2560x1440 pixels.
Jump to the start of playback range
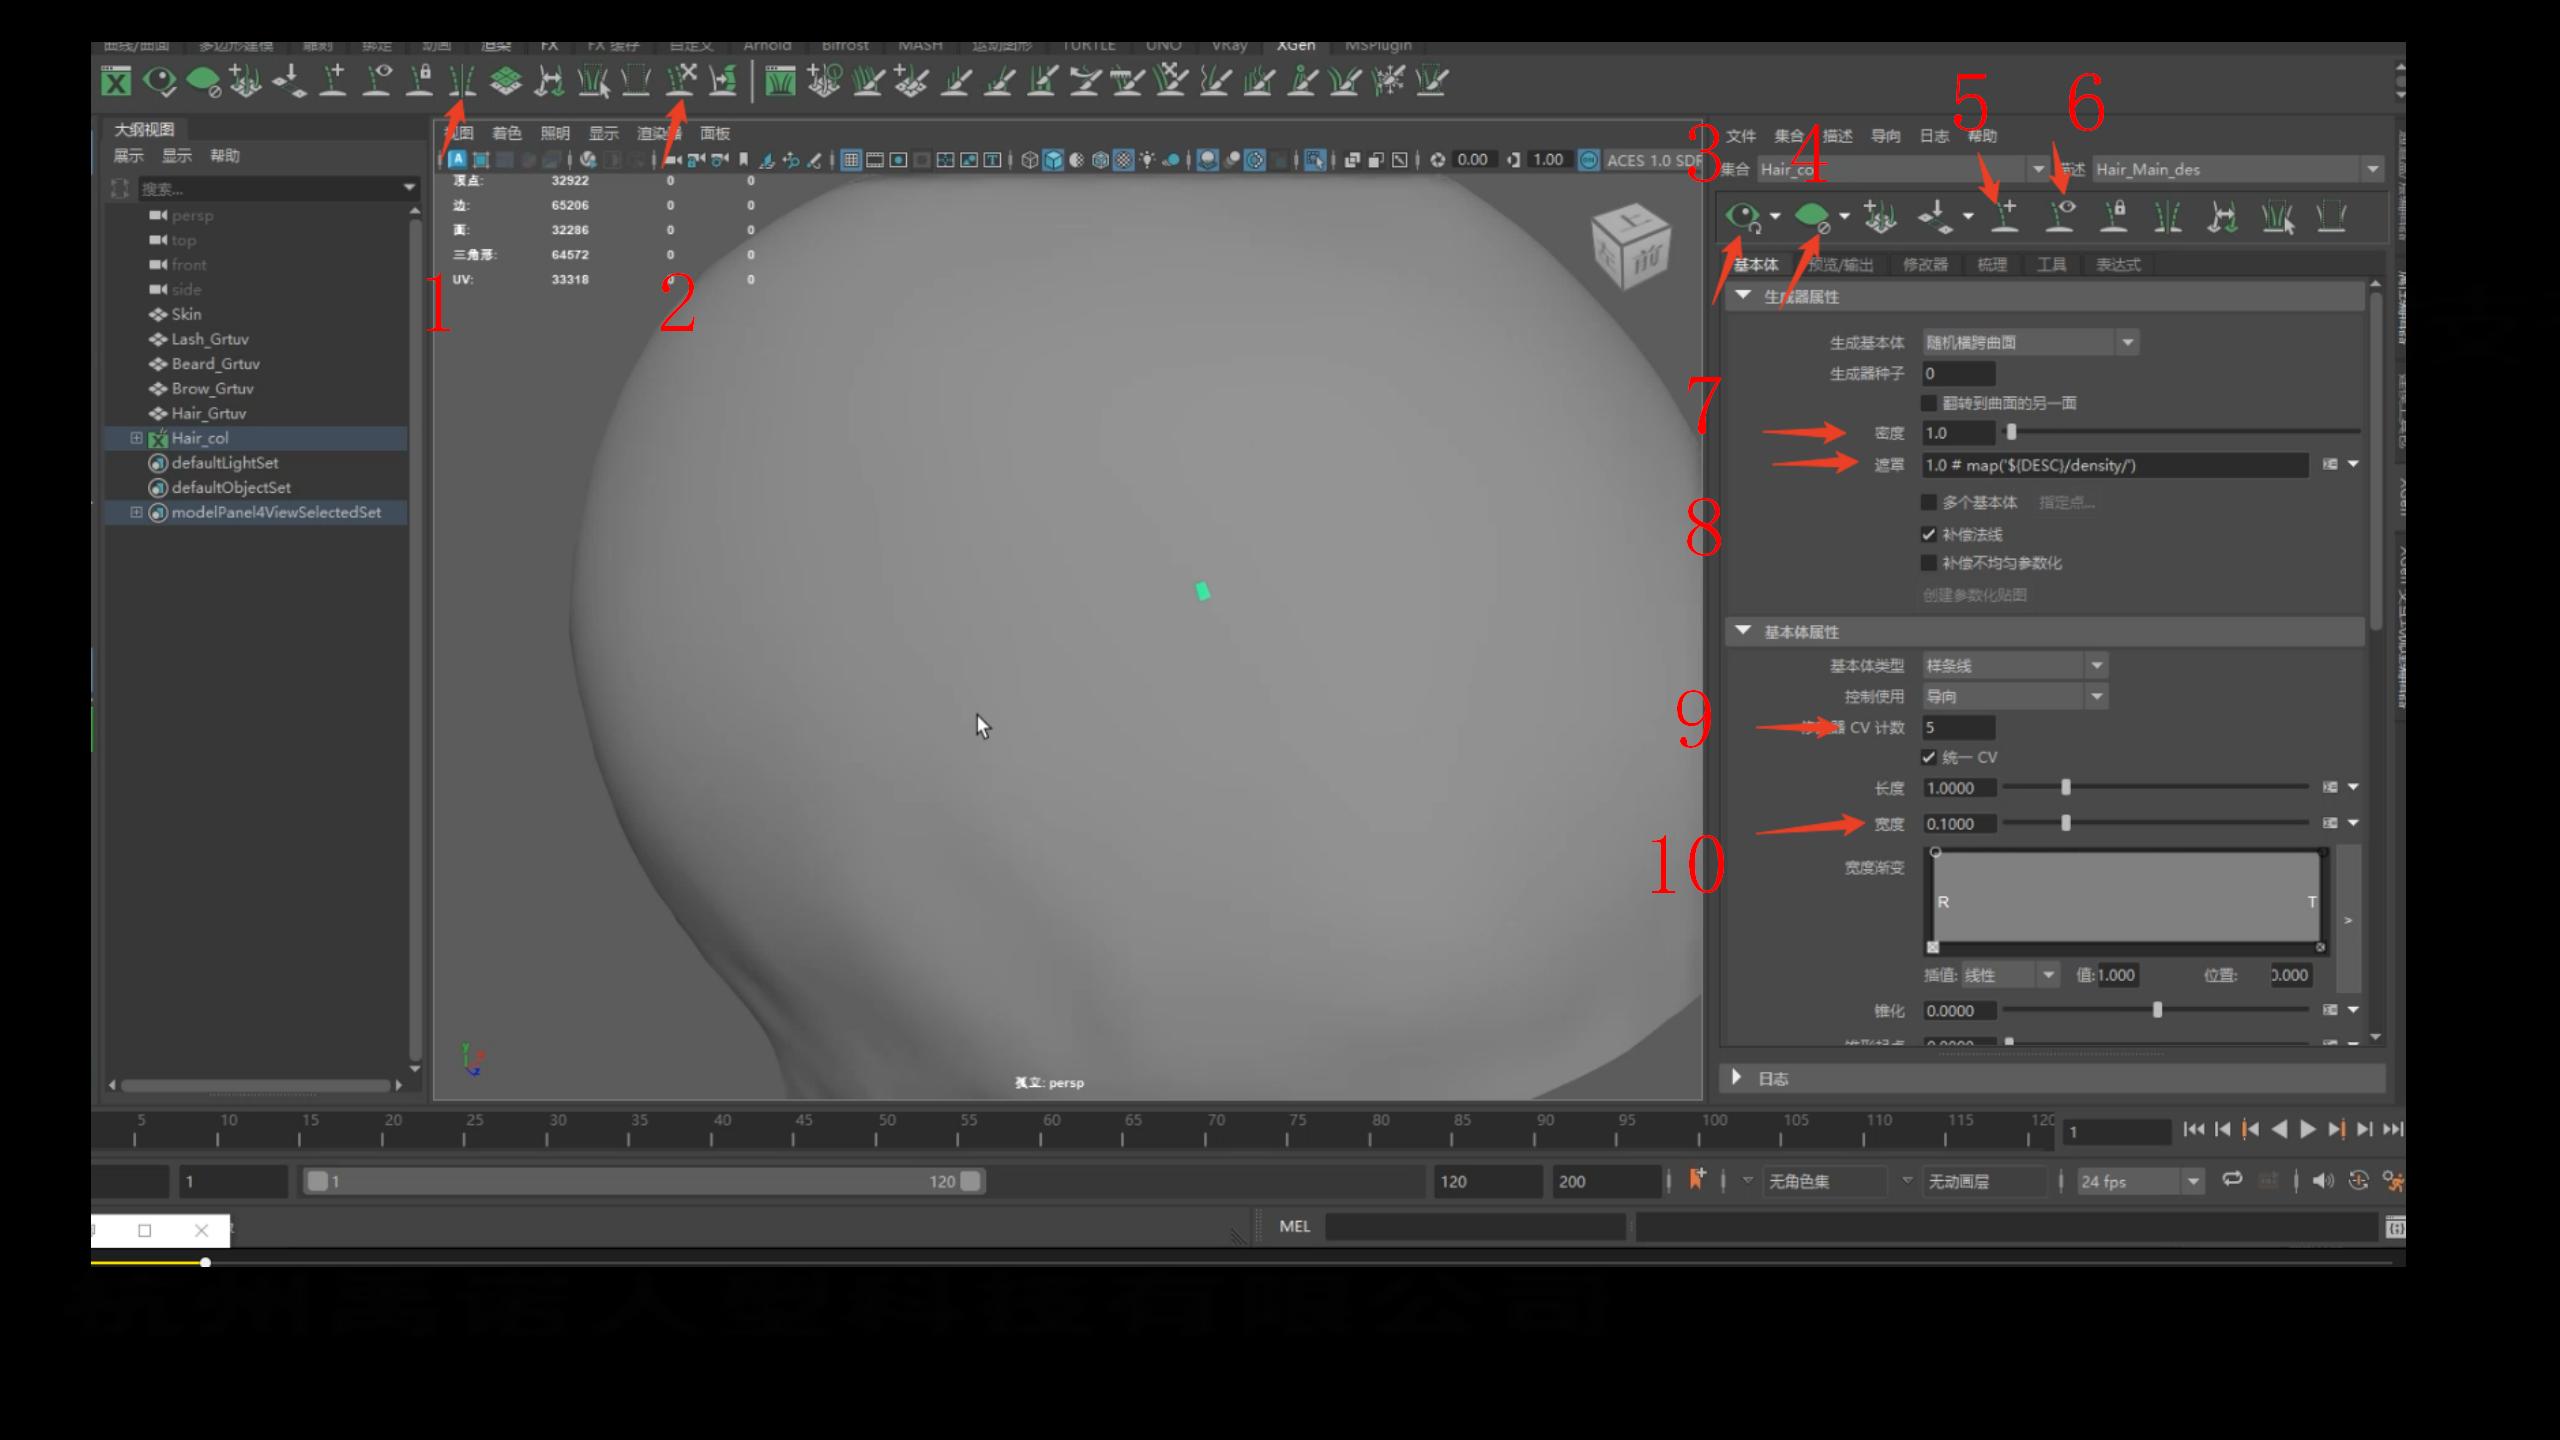pyautogui.click(x=2194, y=1130)
